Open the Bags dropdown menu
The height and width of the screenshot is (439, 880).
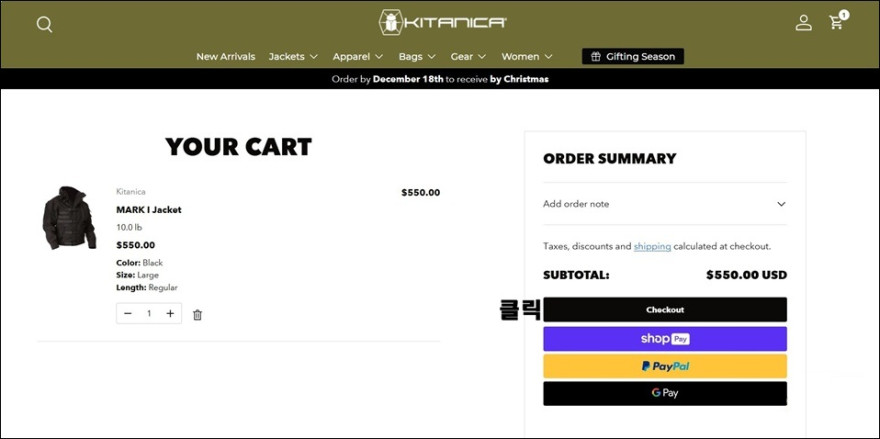(x=417, y=57)
